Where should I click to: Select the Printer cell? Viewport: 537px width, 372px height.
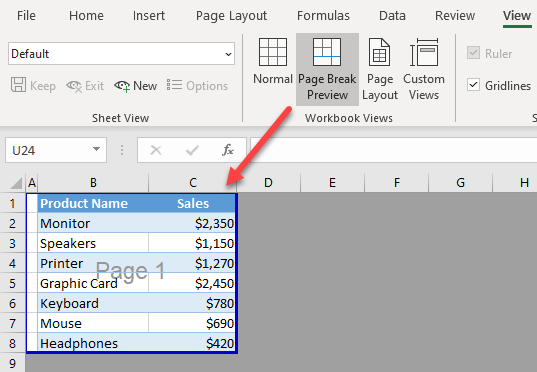pos(93,263)
